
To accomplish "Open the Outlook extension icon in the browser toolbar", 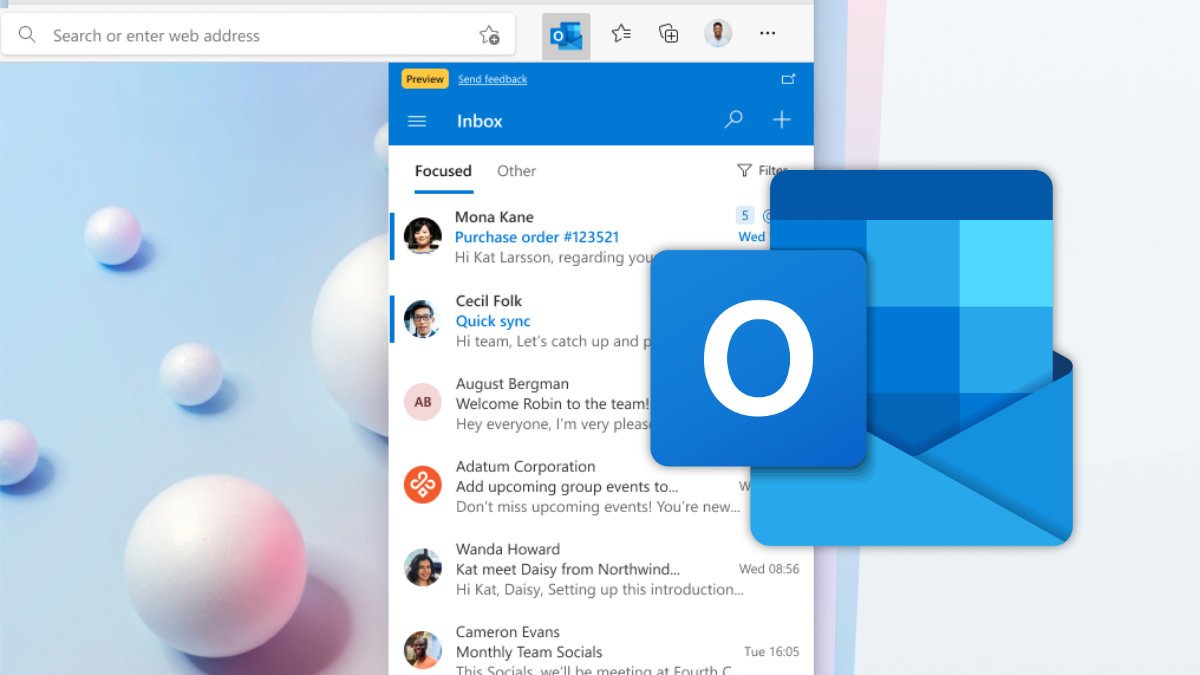I will tap(566, 33).
